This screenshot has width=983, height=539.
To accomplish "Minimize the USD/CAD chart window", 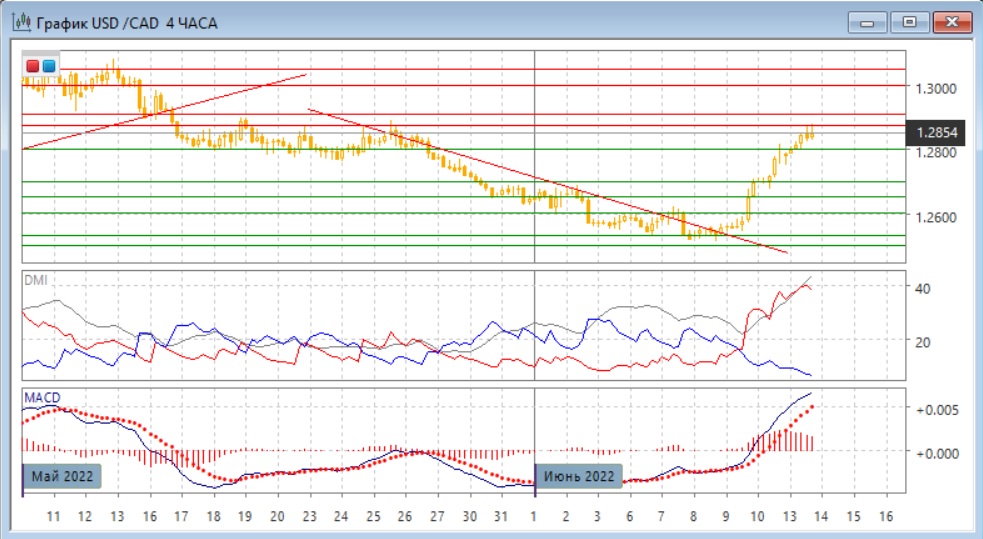I will 867,21.
